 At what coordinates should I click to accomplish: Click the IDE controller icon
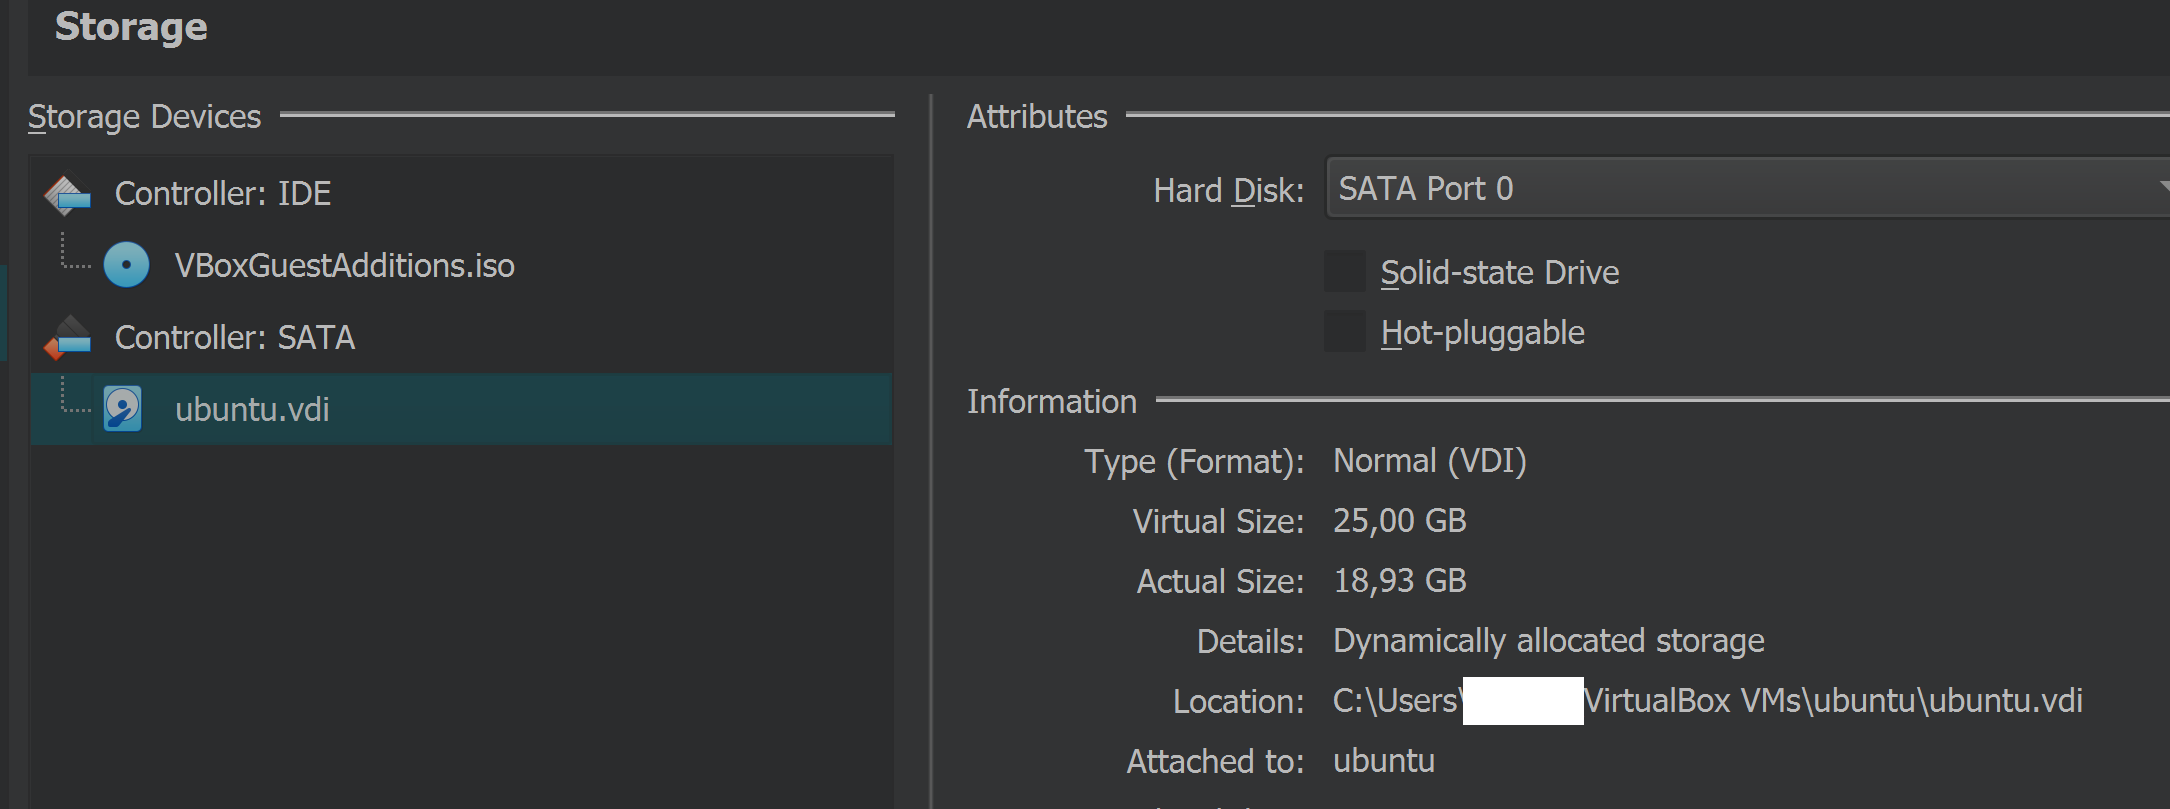tap(68, 194)
